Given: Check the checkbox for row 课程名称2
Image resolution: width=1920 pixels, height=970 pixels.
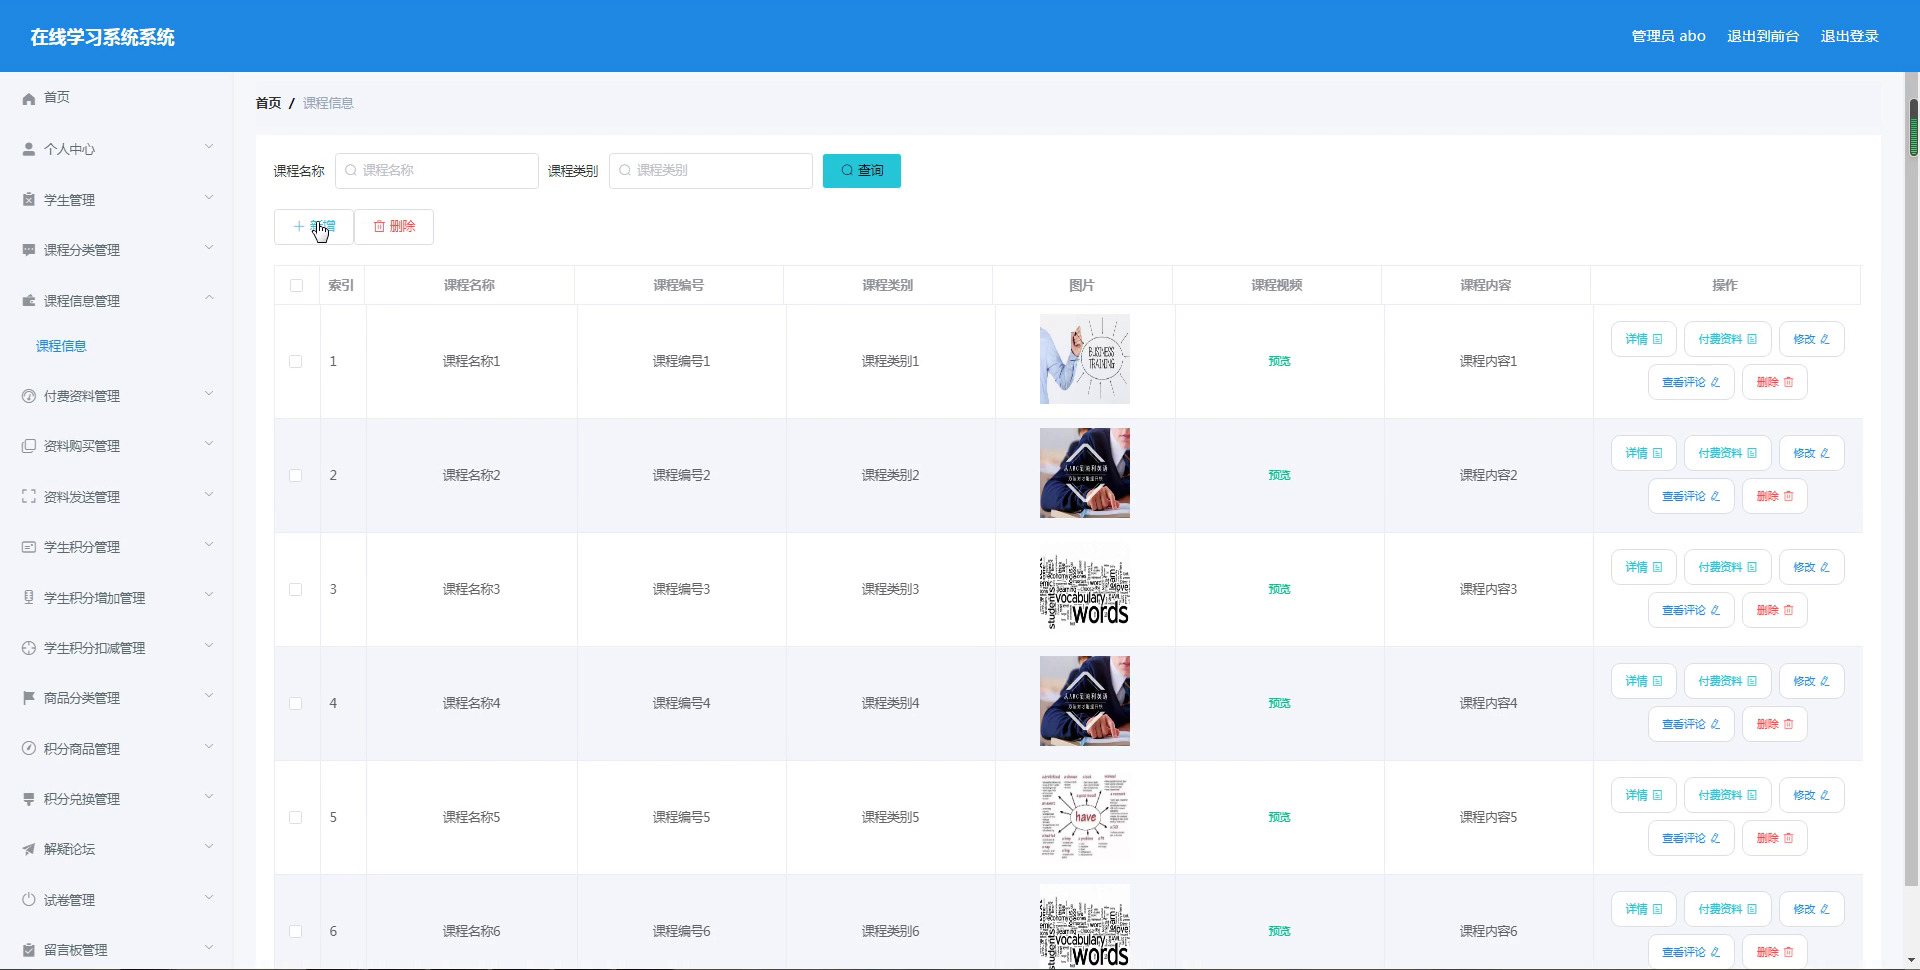Looking at the screenshot, I should tap(296, 476).
